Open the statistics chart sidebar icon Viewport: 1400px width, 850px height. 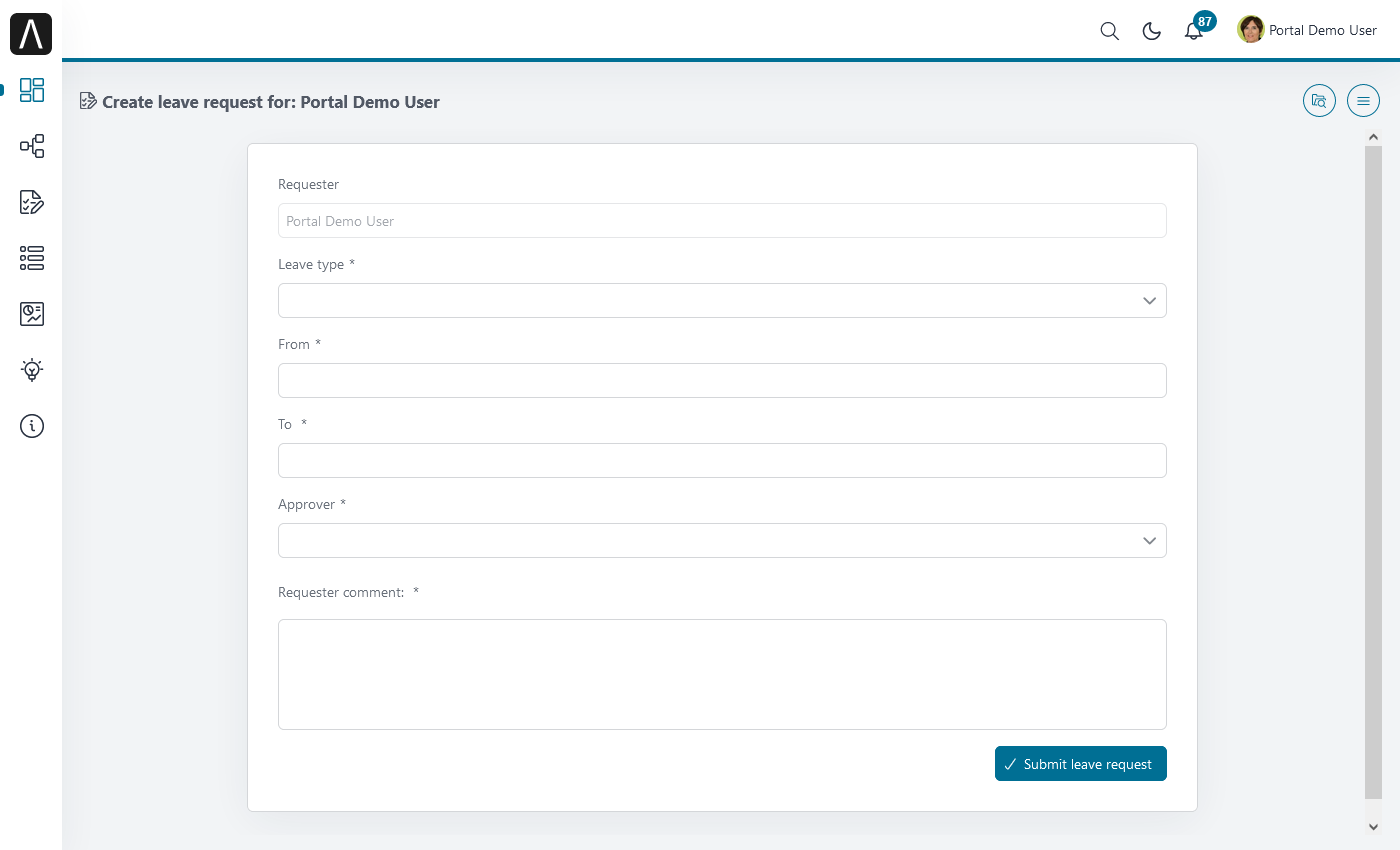point(32,314)
